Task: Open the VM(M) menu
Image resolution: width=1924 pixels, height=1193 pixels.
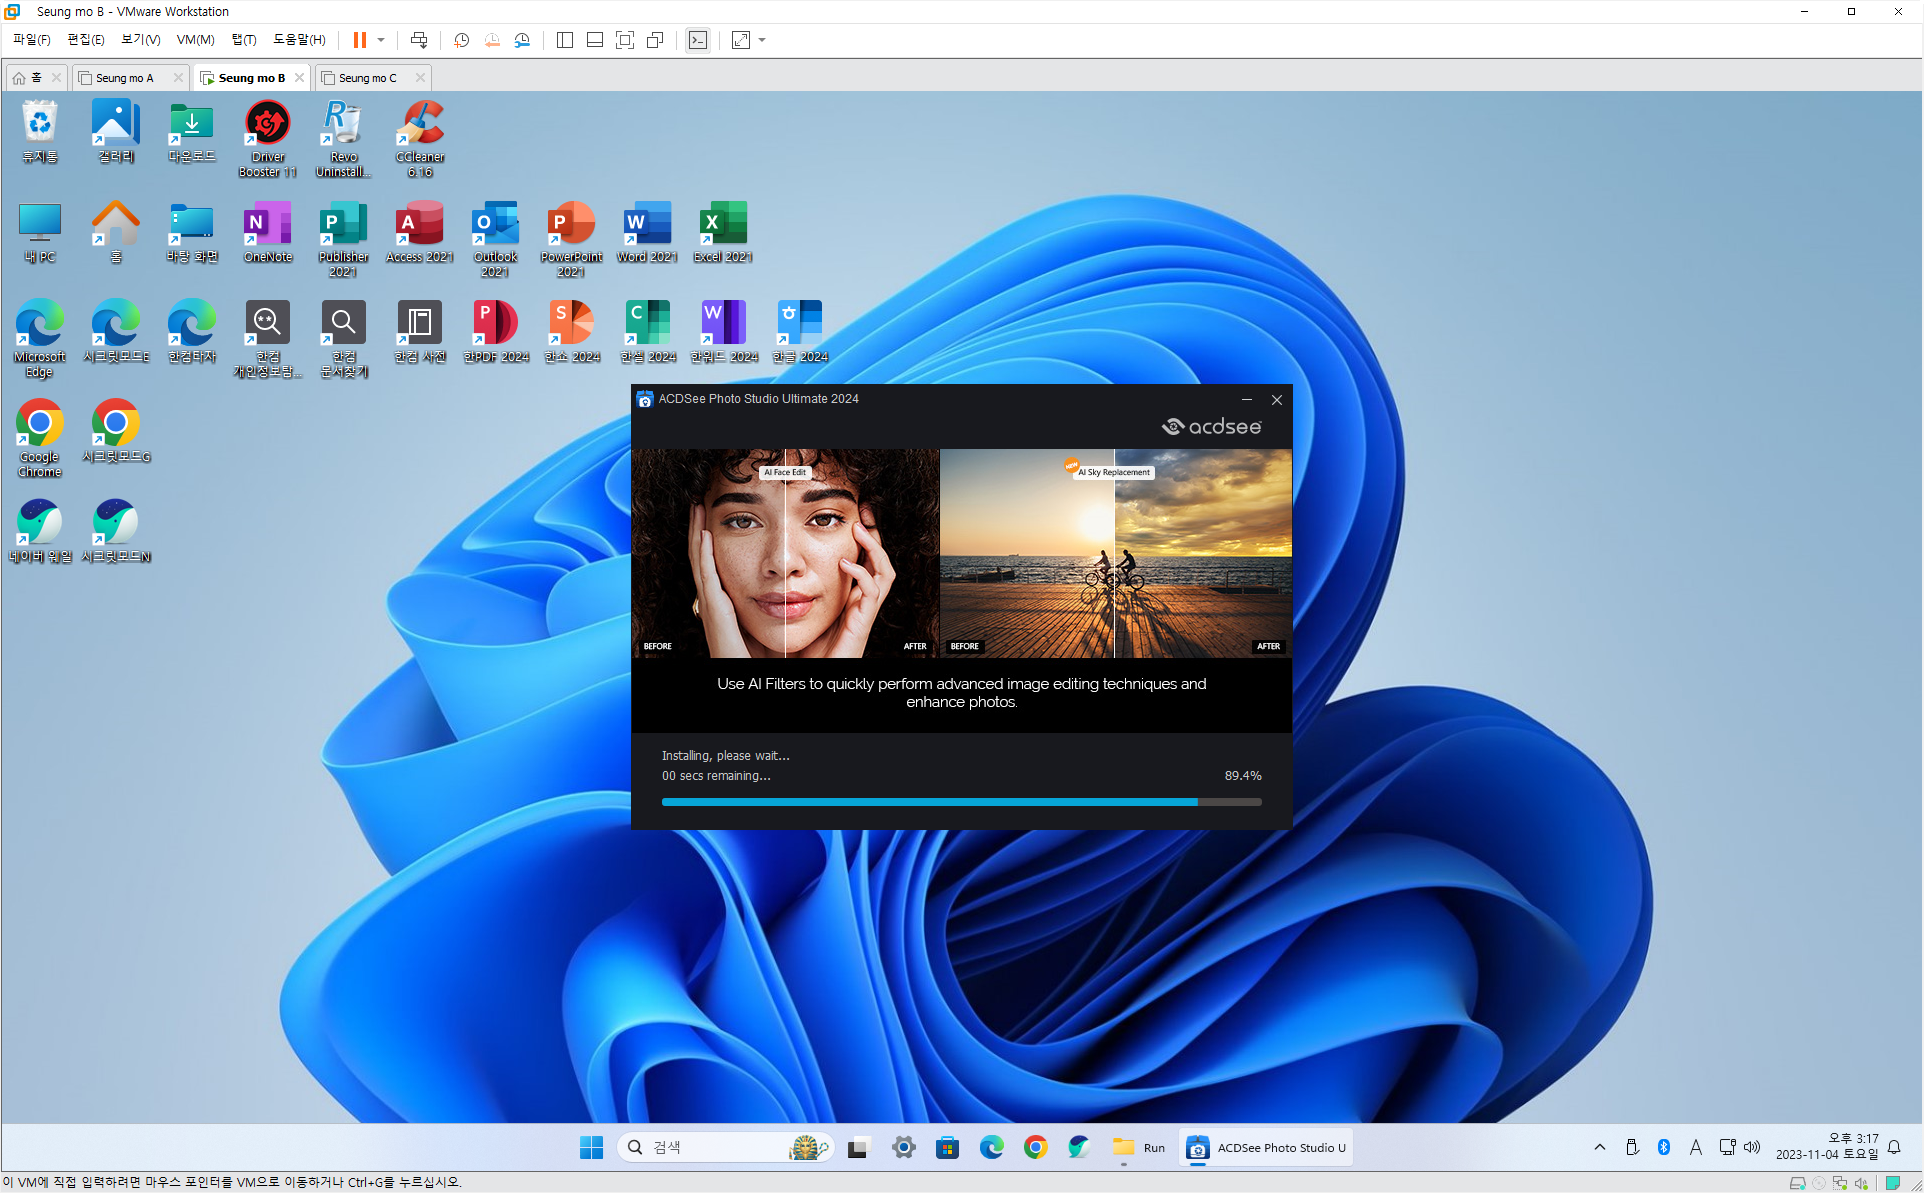Action: pyautogui.click(x=195, y=40)
